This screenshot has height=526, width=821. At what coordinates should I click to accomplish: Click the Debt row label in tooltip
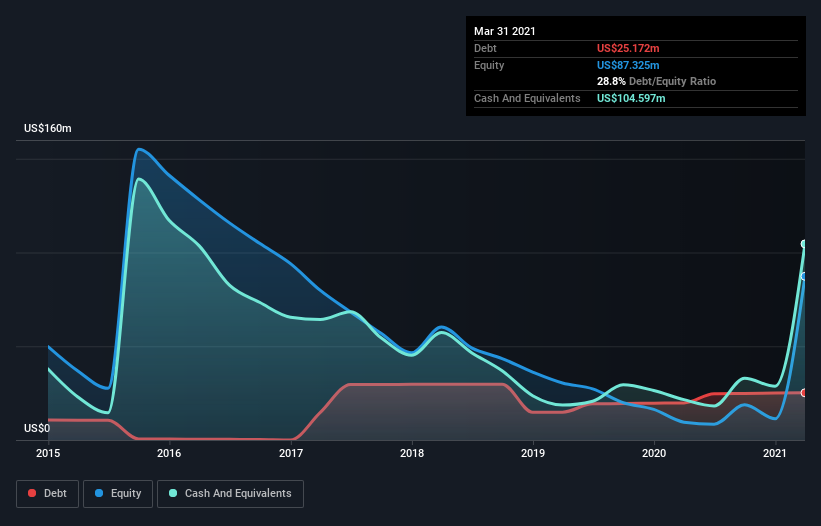485,48
